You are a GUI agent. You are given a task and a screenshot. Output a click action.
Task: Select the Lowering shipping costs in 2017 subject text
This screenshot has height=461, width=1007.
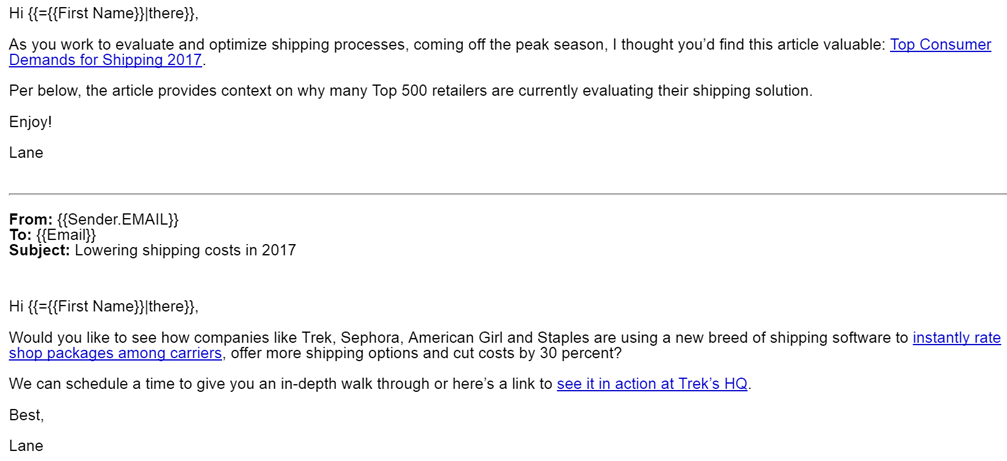click(x=186, y=250)
